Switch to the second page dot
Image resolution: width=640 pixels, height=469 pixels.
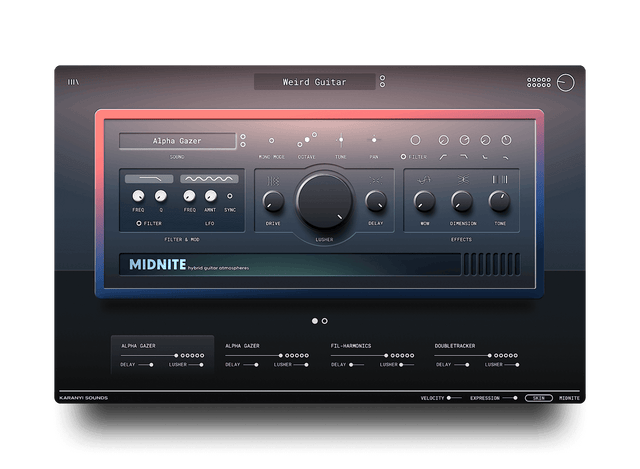325,321
